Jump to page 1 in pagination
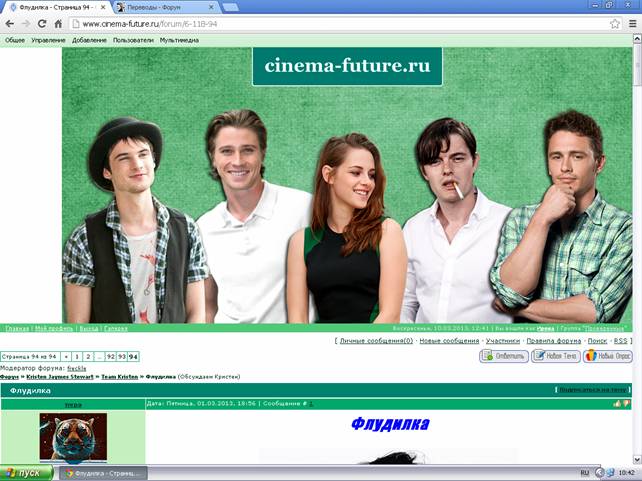This screenshot has height=481, width=642. point(77,357)
